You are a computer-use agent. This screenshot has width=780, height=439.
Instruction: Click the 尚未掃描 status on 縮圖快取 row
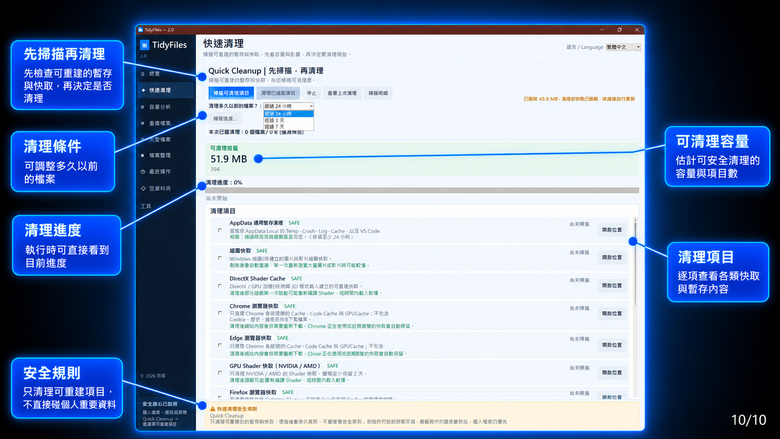point(580,253)
